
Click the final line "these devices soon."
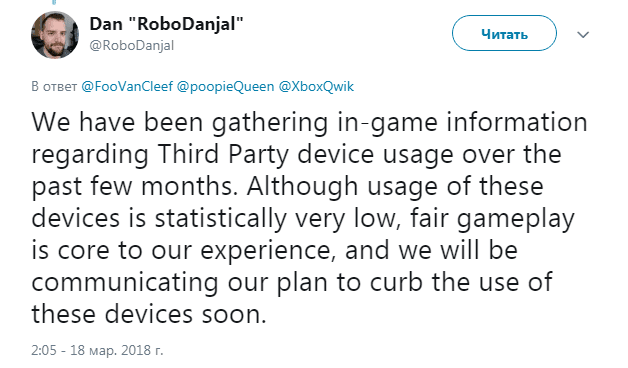(x=149, y=314)
